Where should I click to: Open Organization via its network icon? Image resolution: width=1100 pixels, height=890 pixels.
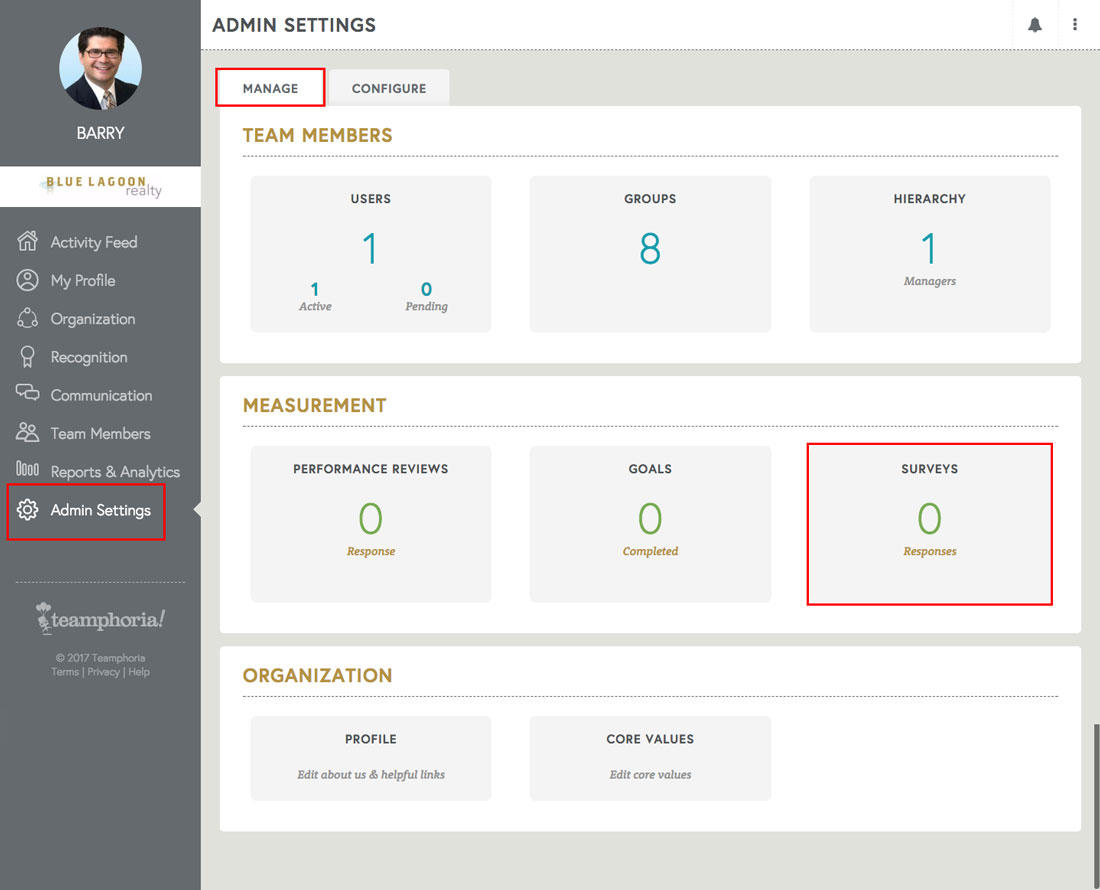28,318
